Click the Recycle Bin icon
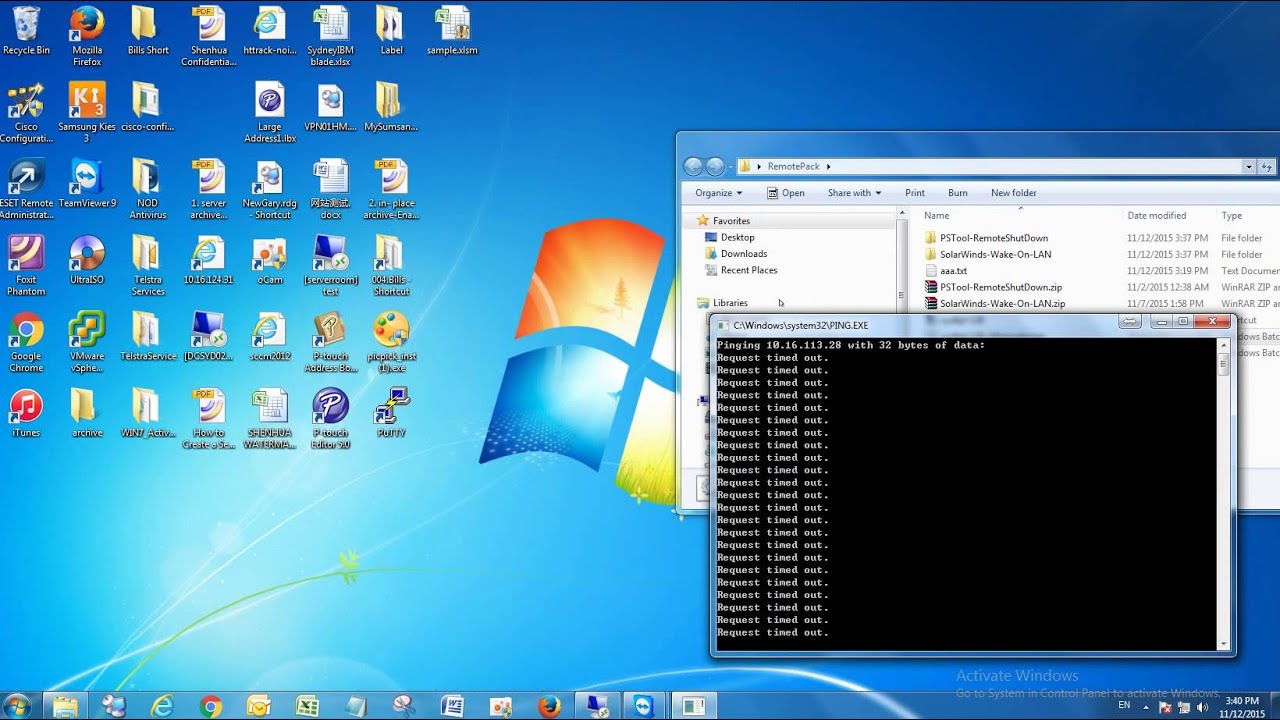 tap(26, 31)
